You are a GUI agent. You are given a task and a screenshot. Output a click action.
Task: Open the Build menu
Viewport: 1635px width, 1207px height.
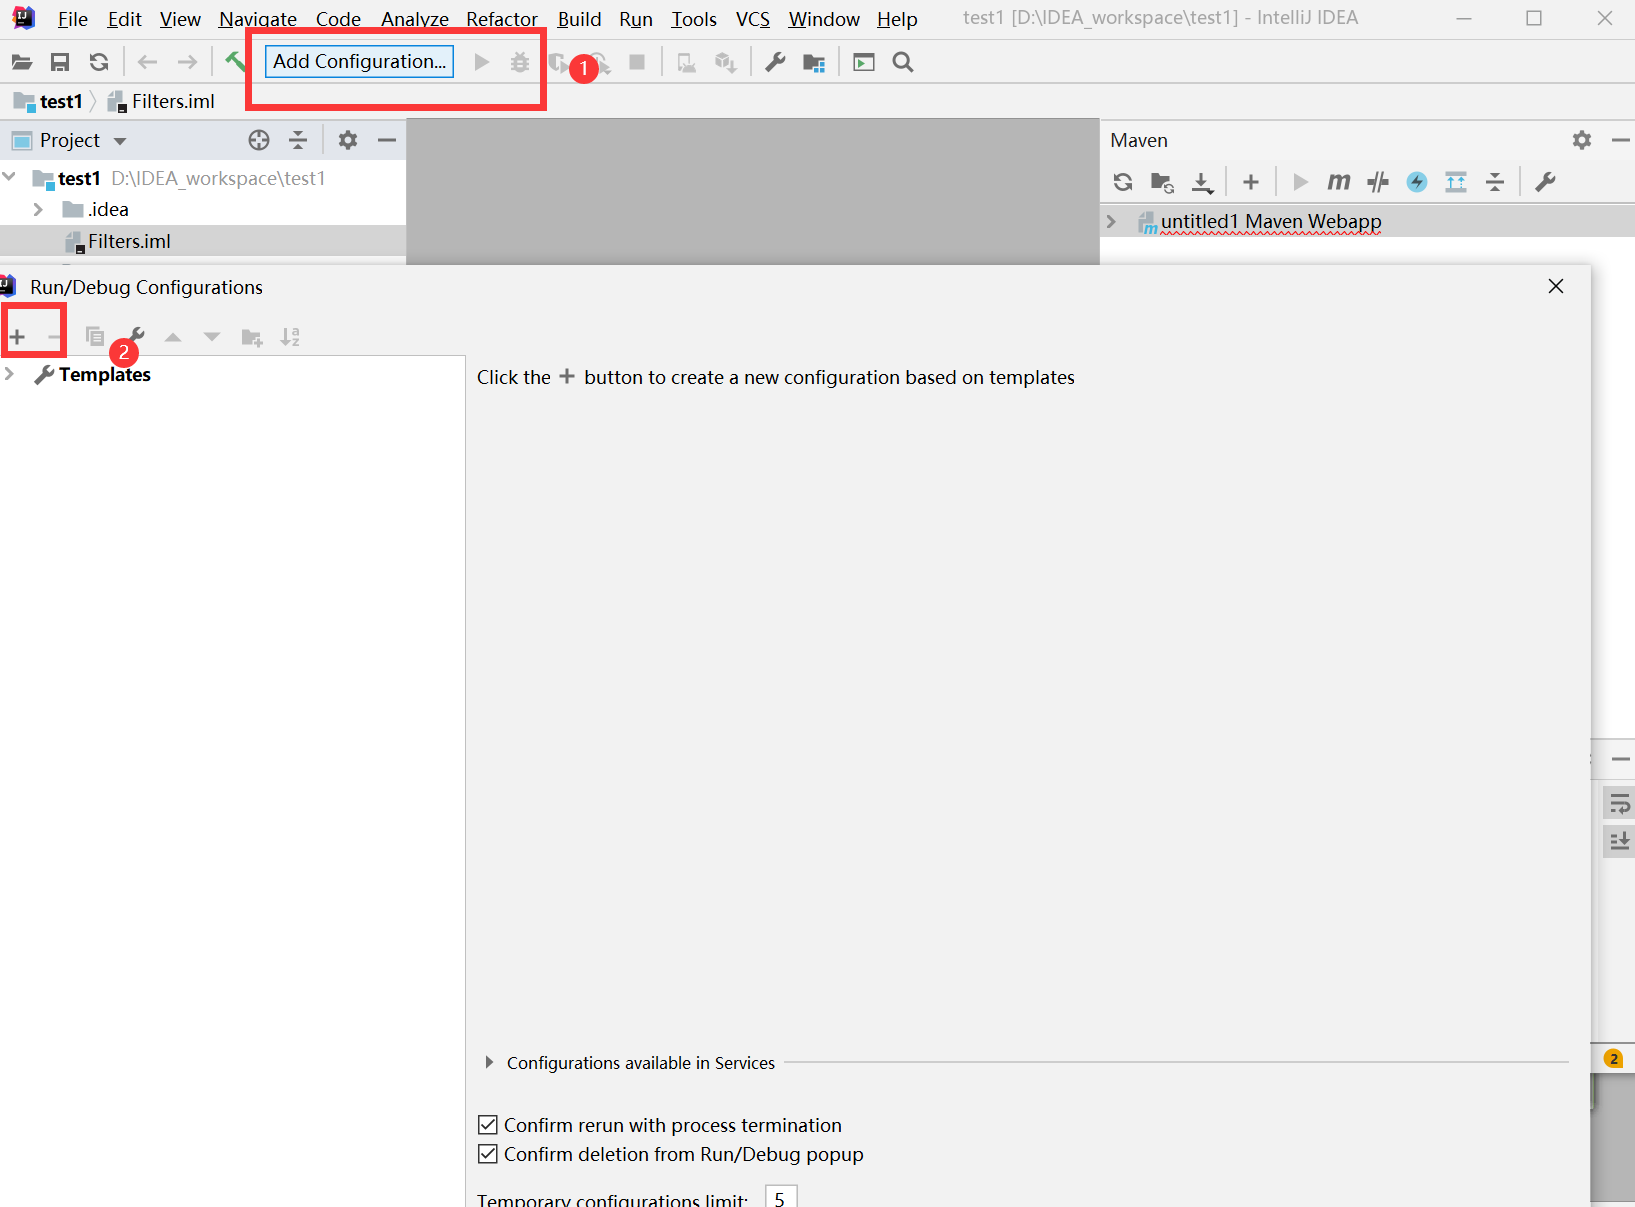click(x=579, y=19)
